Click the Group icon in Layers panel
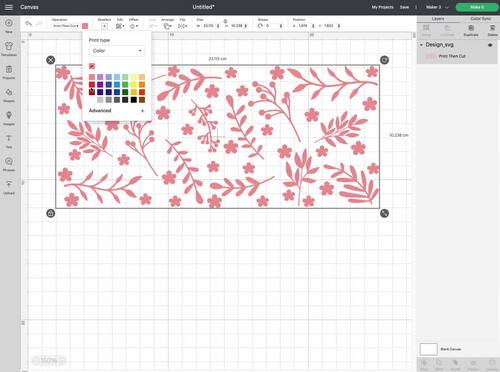Viewport: 500px width, 372px height. click(426, 28)
